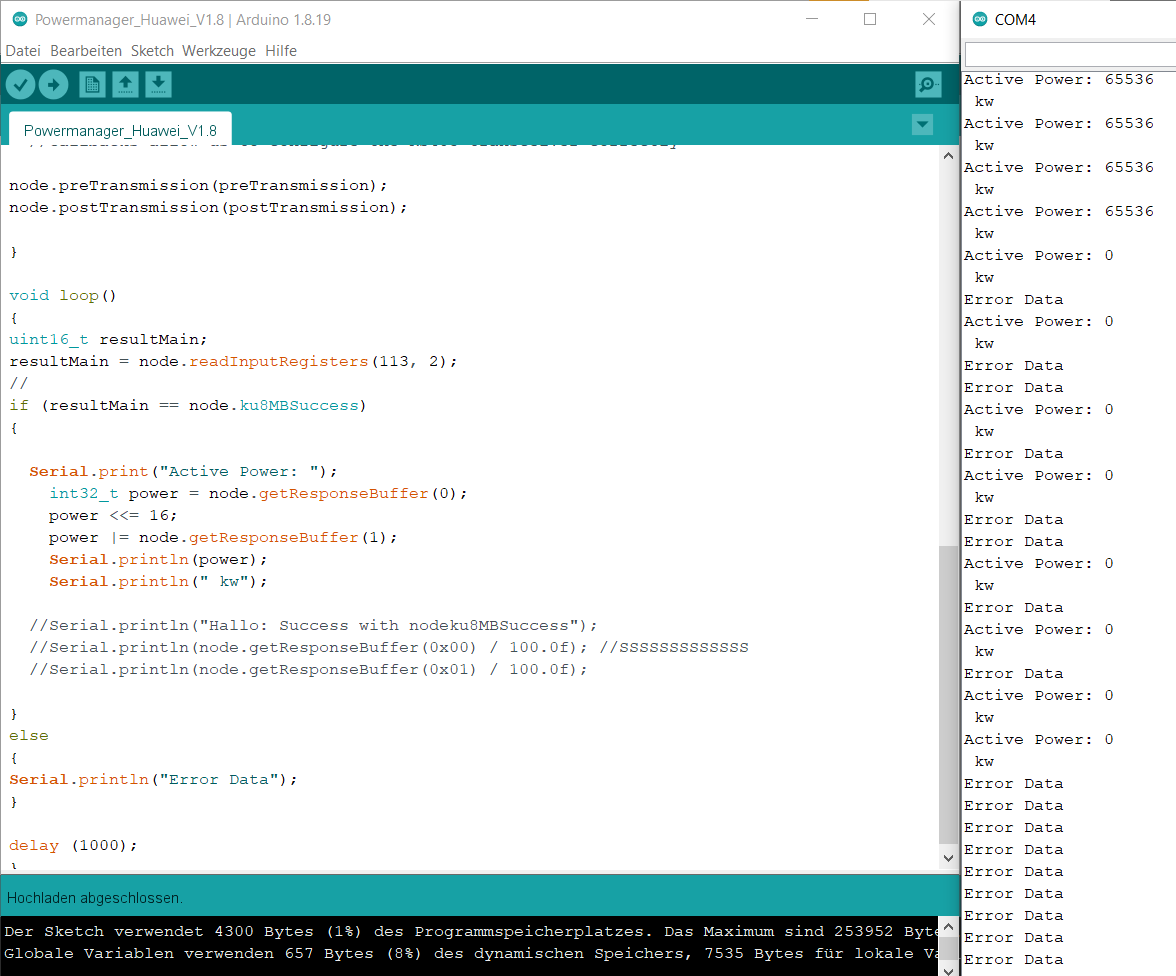
Task: Click the 'power <<= 16;' line
Action: pos(113,515)
